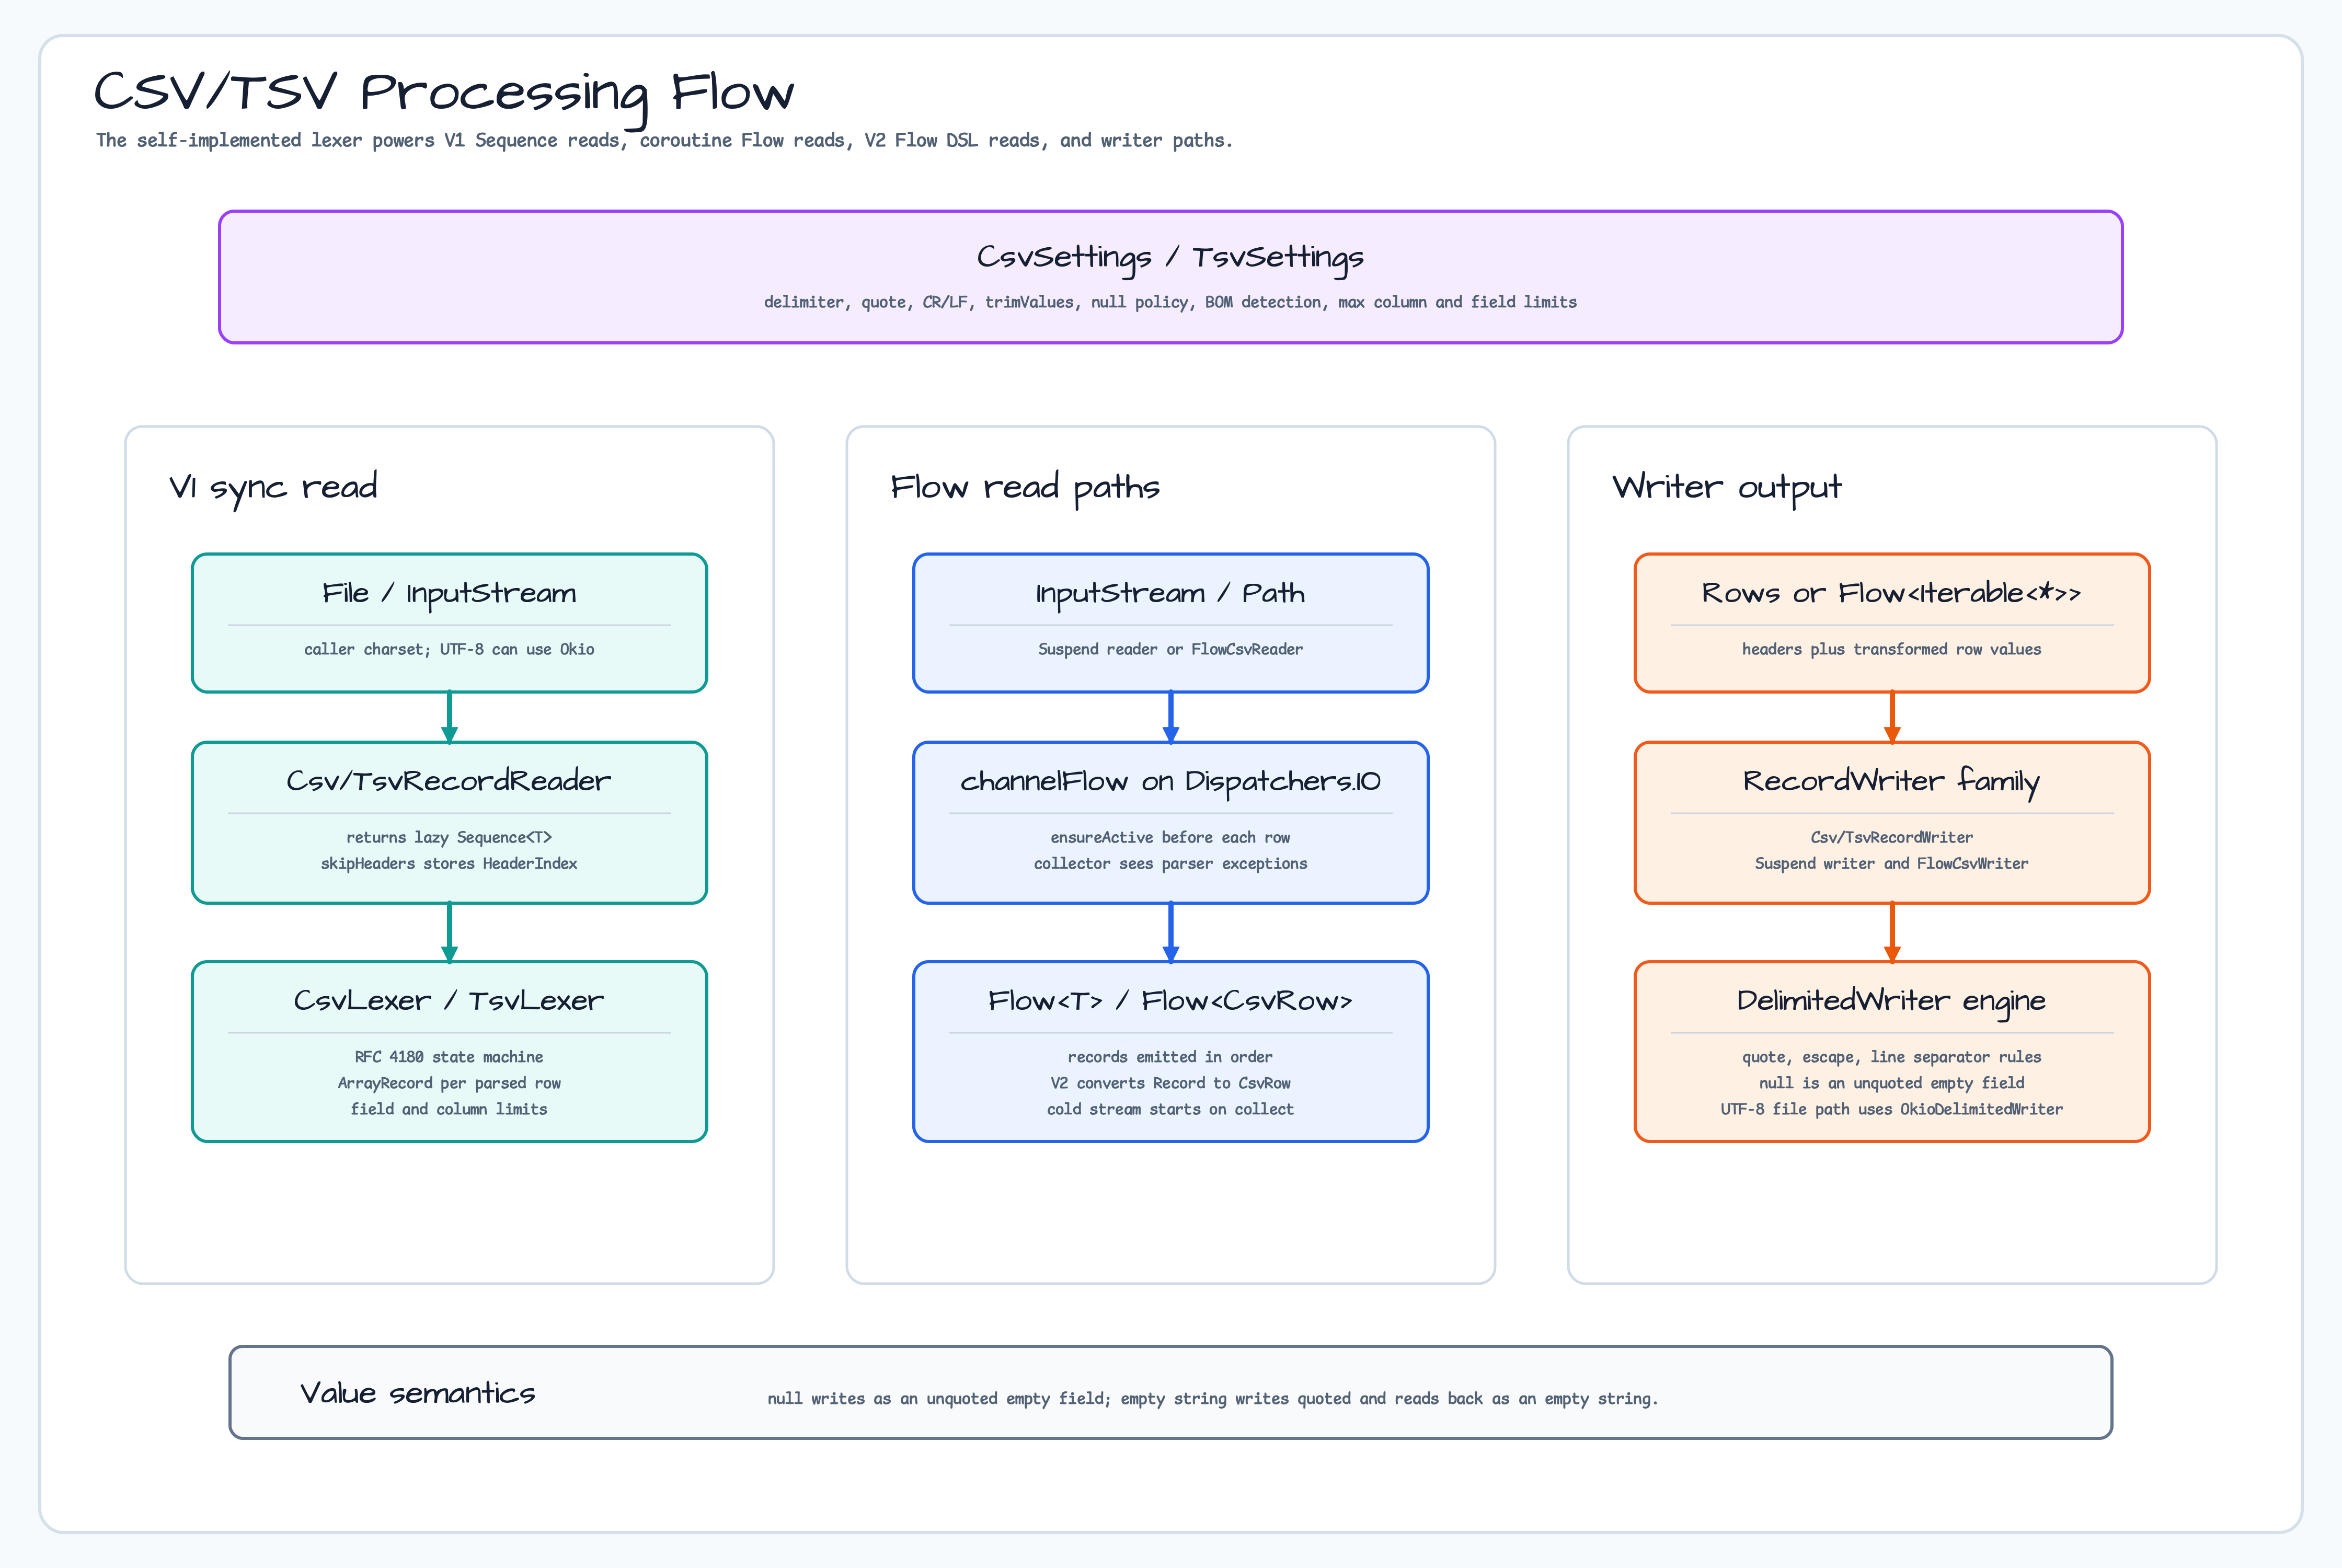Click 'records emitted in order' line
This screenshot has width=2342, height=1568.
[1170, 1057]
